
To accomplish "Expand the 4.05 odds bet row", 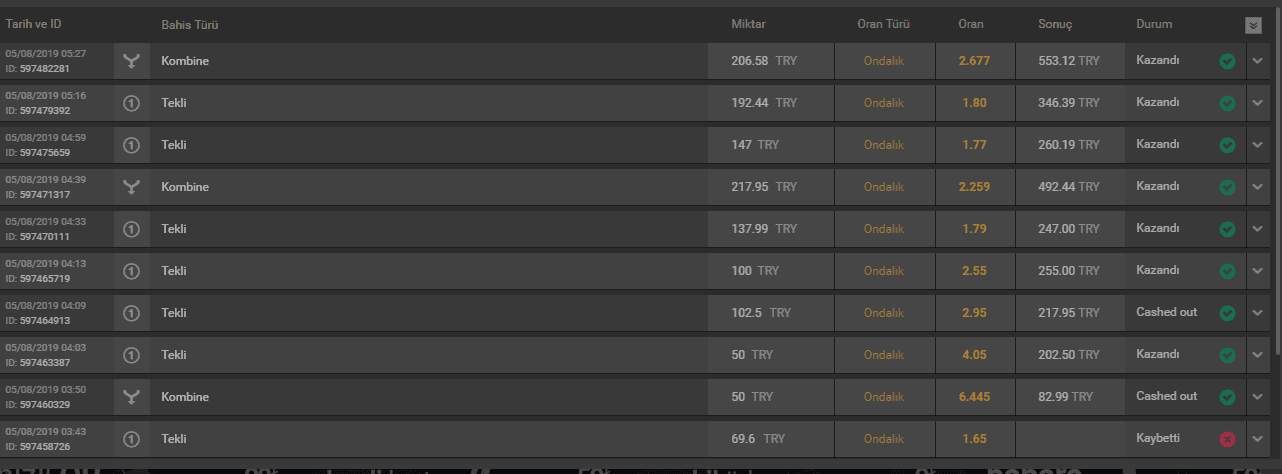I will tap(1259, 355).
